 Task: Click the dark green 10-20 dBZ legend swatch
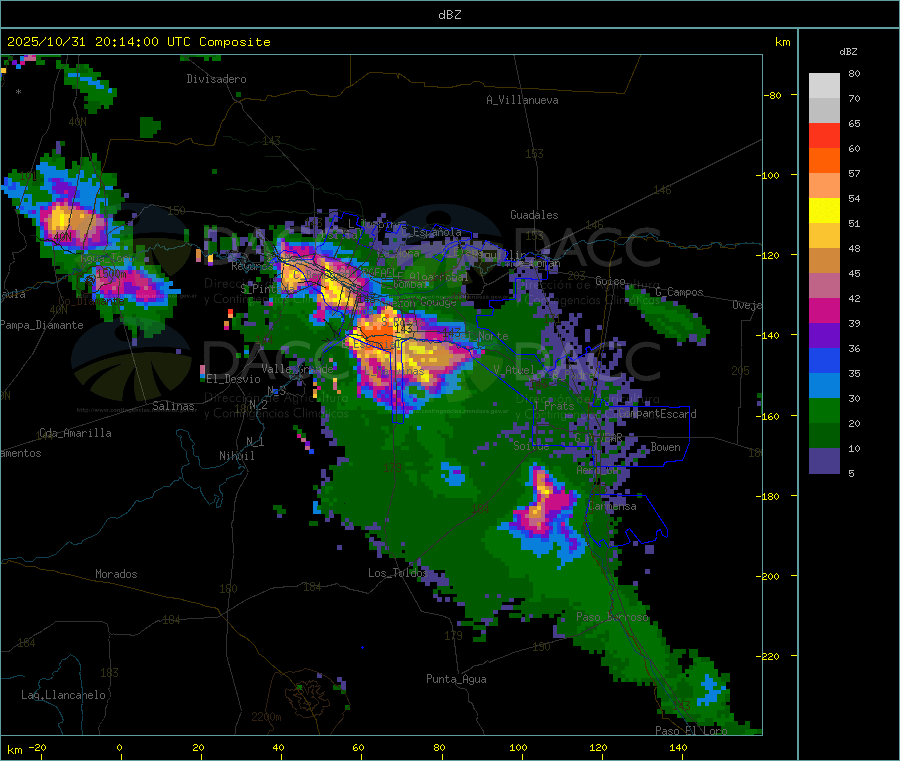824,436
